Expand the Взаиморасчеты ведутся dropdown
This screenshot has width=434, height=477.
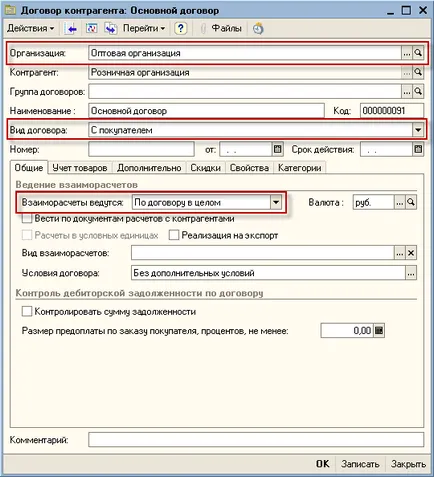[276, 202]
